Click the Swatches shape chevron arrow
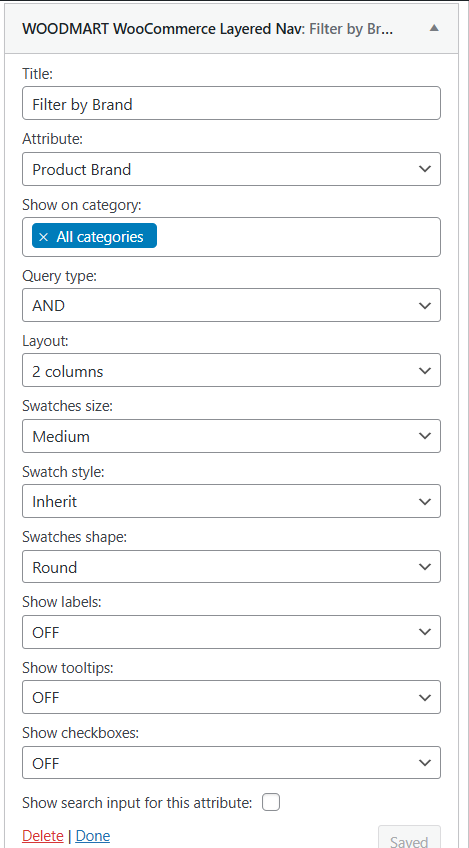Image resolution: width=469 pixels, height=848 pixels. coord(425,567)
